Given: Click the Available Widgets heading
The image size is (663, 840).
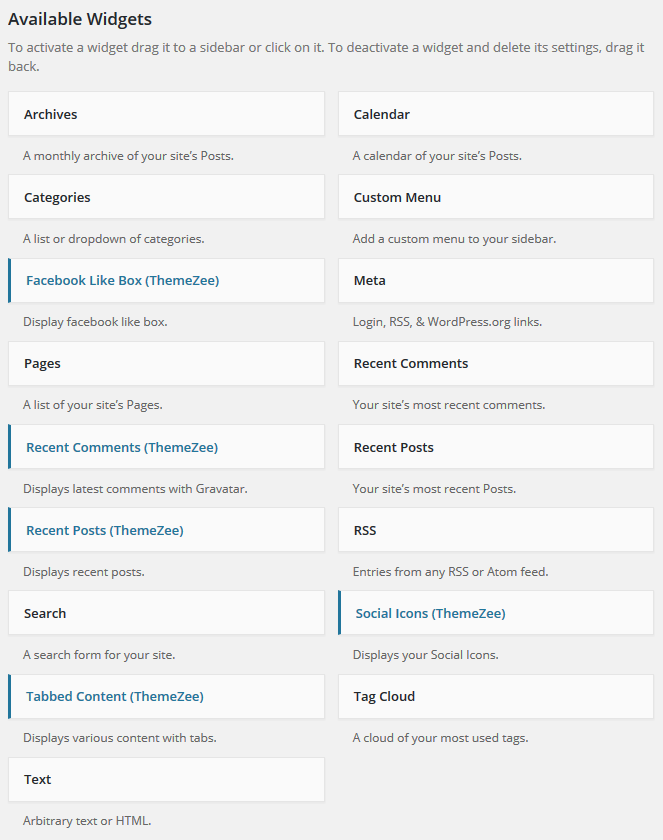Looking at the screenshot, I should pos(80,19).
